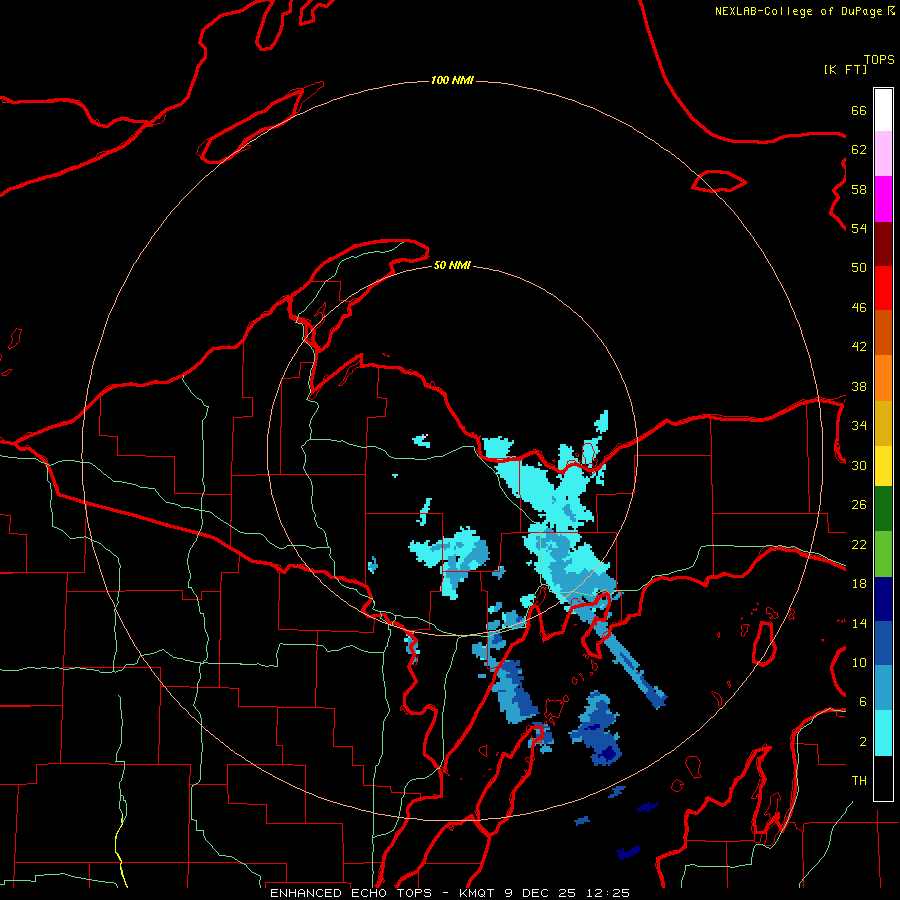Click the '9 DEC 25' date text
This screenshot has height=900, width=900.
click(x=541, y=893)
